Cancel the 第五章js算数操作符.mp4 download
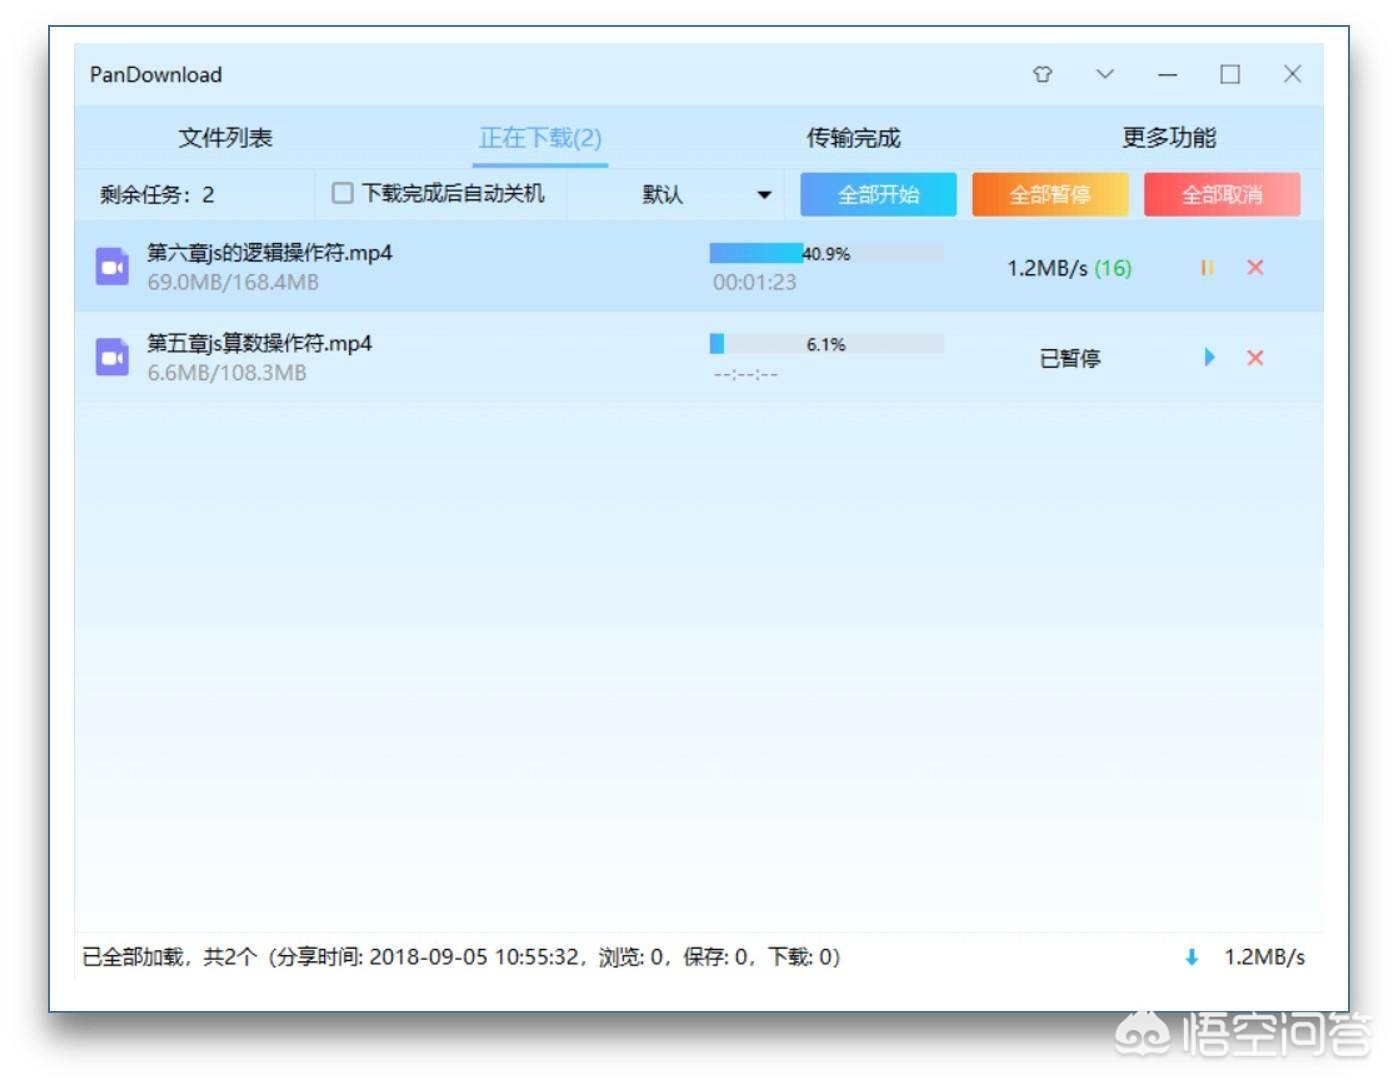The height and width of the screenshot is (1084, 1398). [x=1255, y=357]
